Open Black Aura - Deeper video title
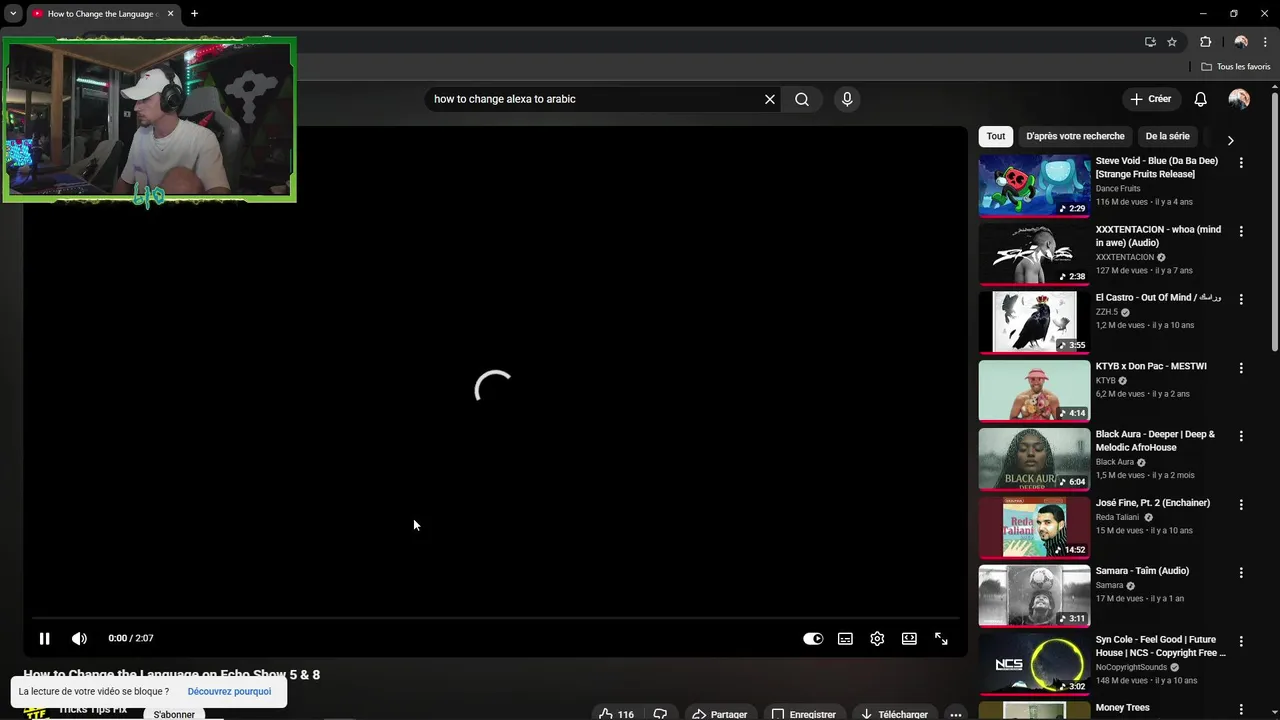 click(x=1155, y=441)
